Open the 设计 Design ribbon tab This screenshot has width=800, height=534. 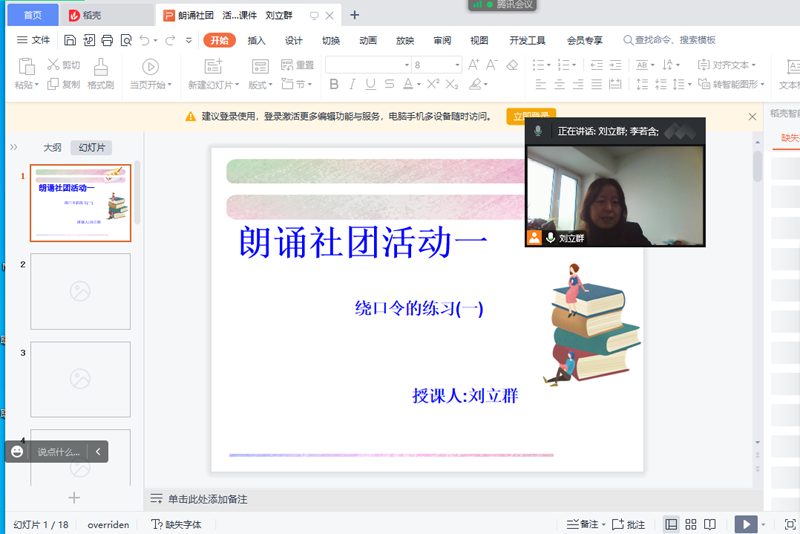click(293, 40)
